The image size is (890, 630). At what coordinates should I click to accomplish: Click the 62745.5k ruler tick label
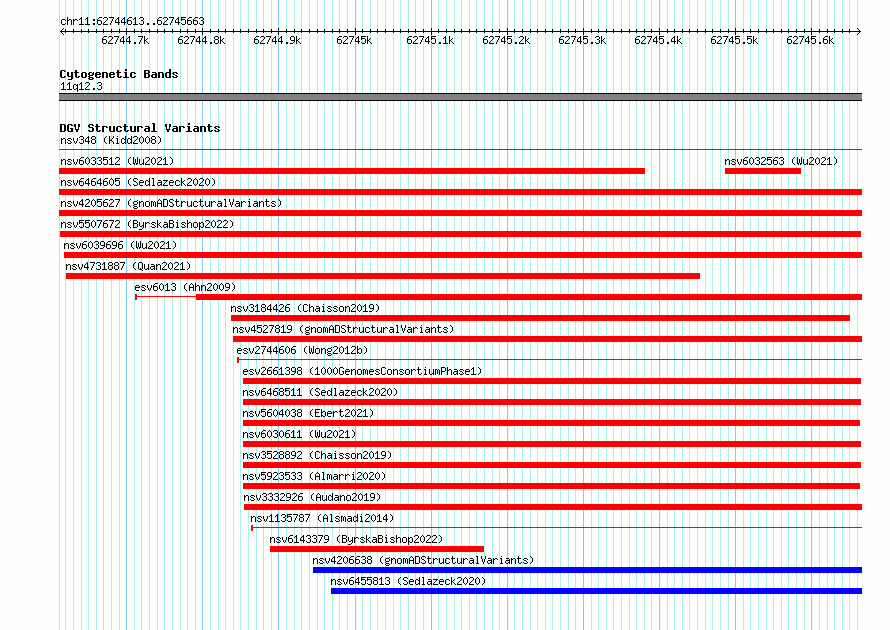pyautogui.click(x=734, y=40)
